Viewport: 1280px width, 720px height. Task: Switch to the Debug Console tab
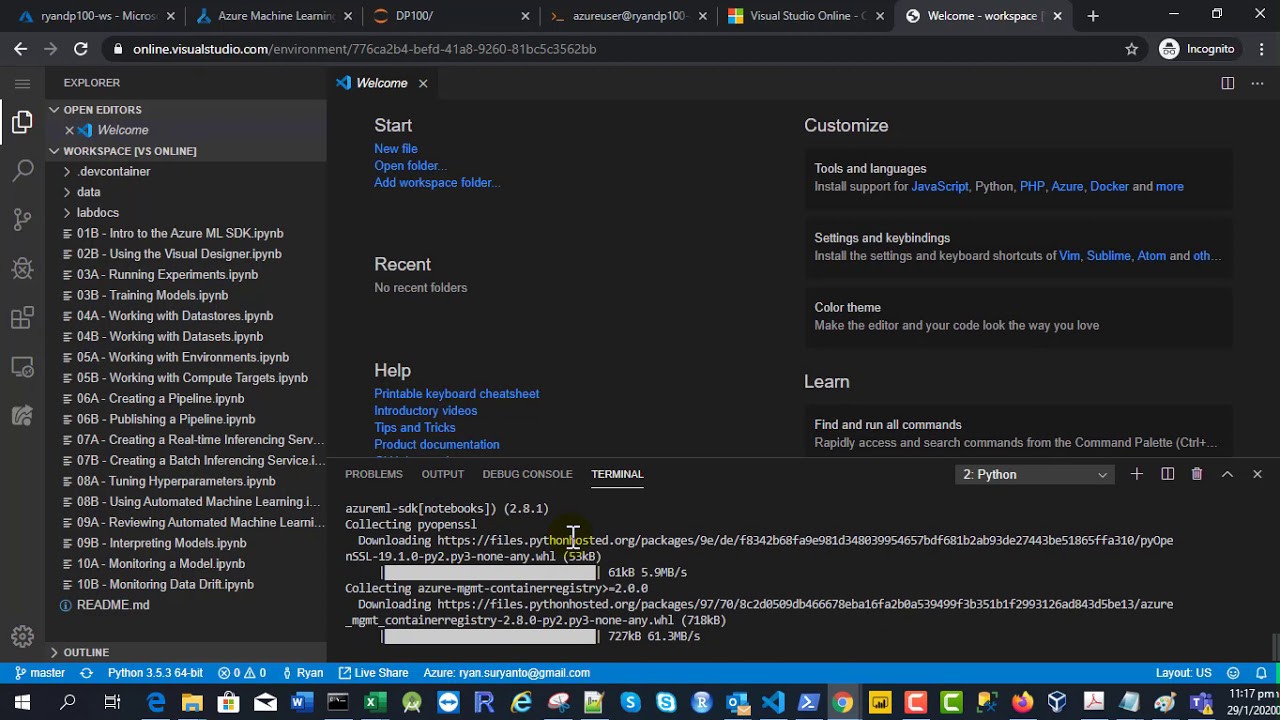pos(527,474)
